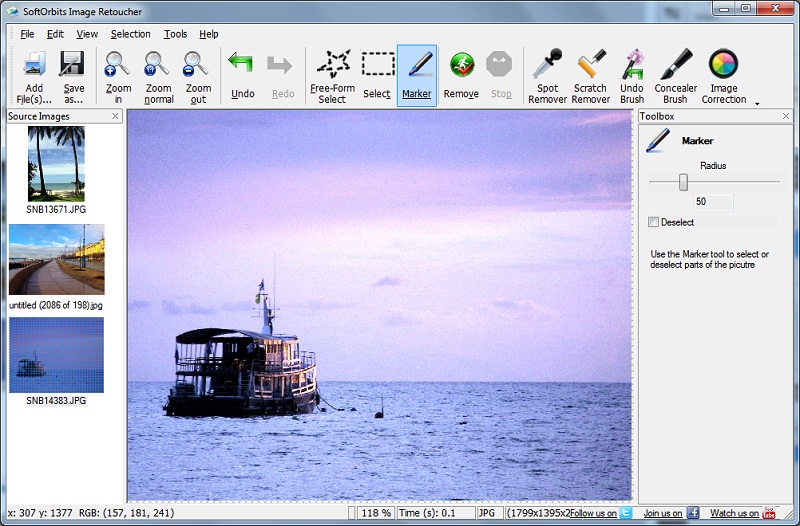Open the Edit menu
800x526 pixels.
(55, 34)
